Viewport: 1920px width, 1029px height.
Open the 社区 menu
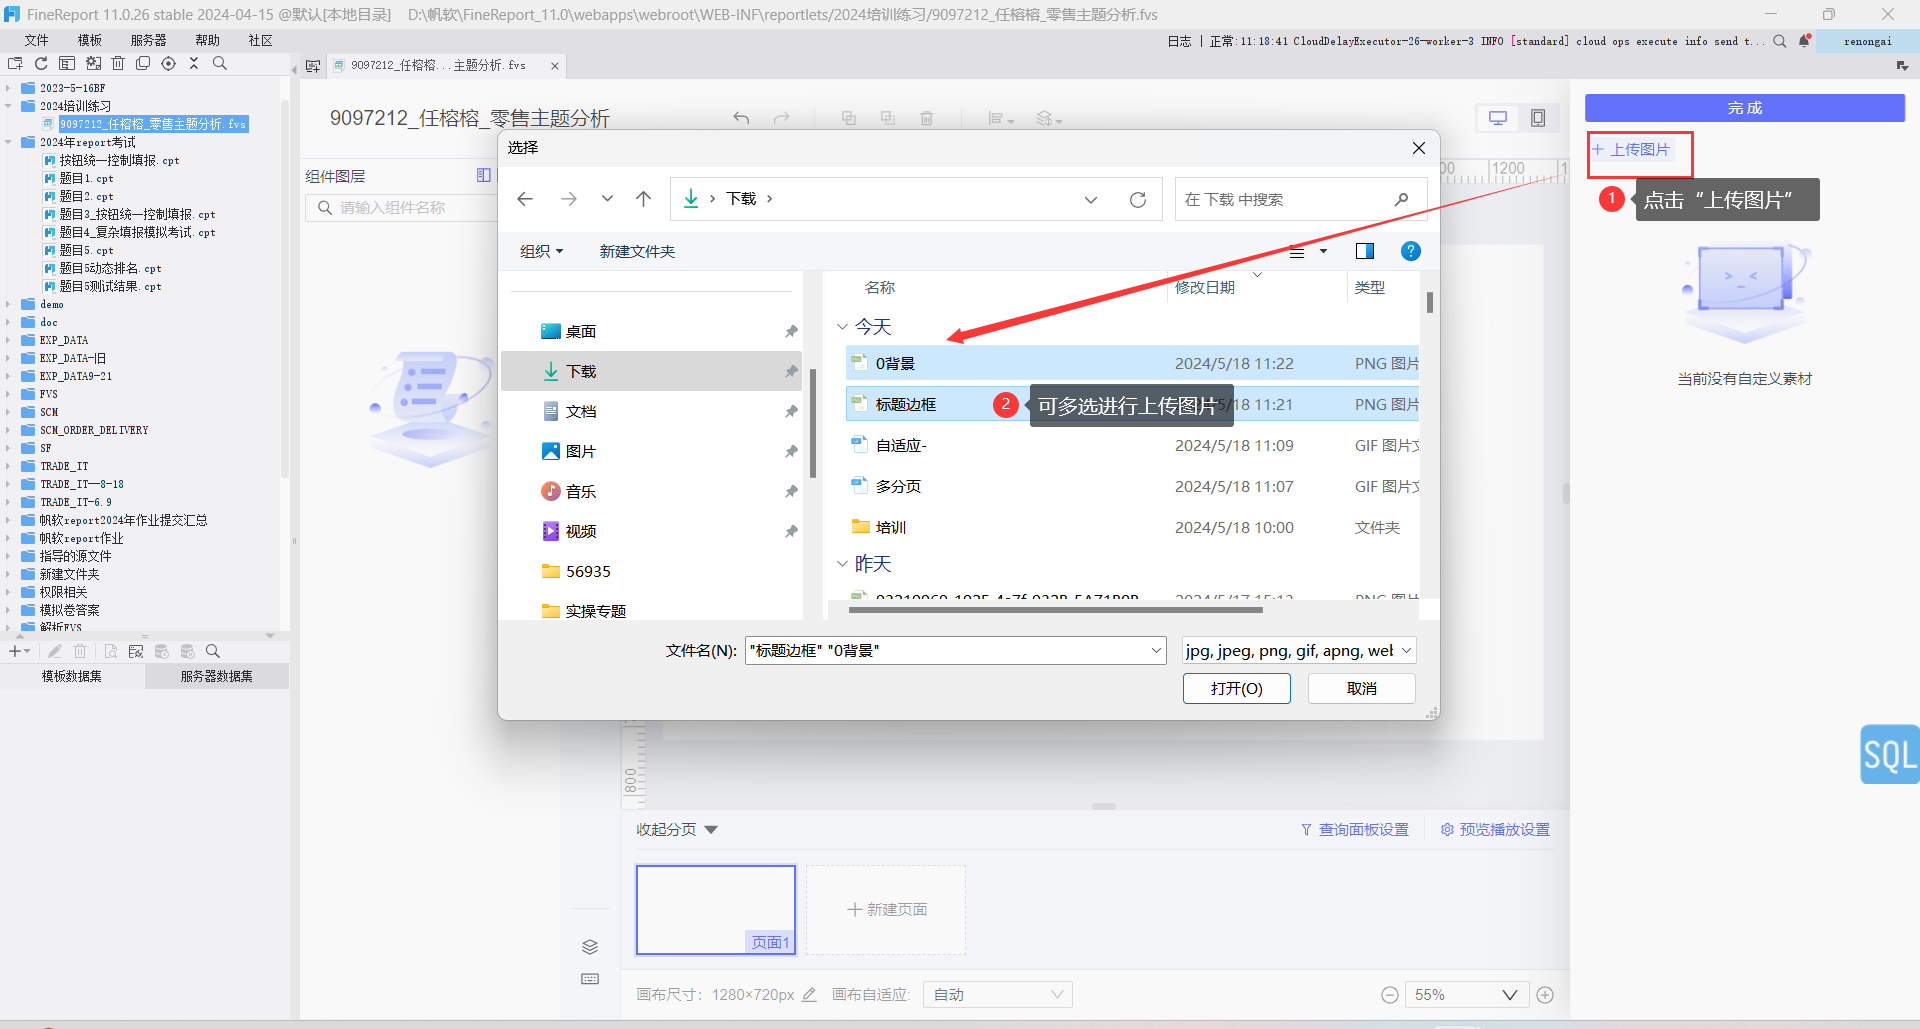coord(261,41)
